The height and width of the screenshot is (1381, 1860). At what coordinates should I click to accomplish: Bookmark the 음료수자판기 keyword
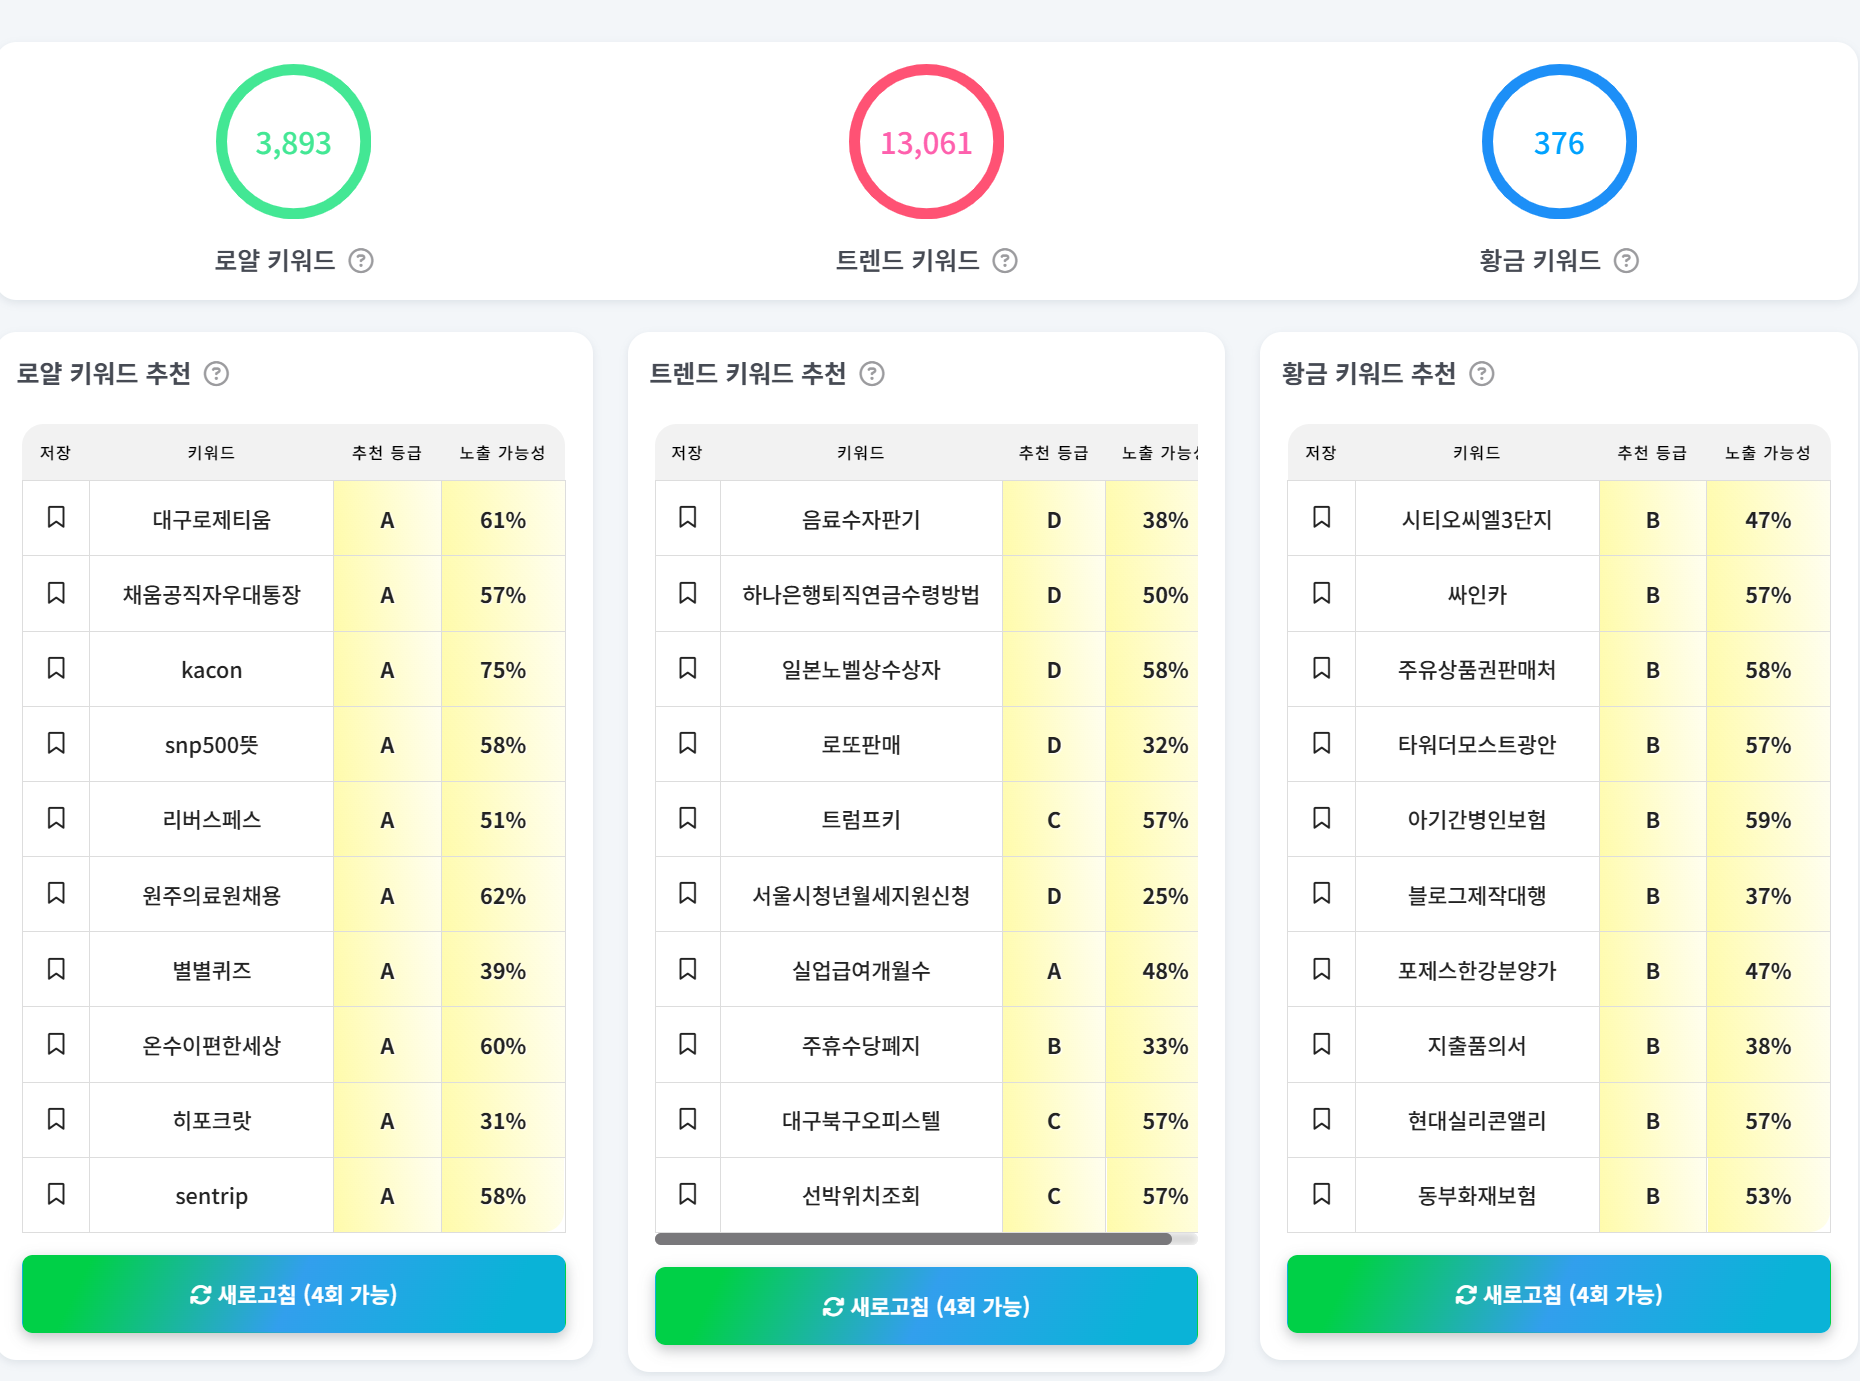click(x=688, y=517)
